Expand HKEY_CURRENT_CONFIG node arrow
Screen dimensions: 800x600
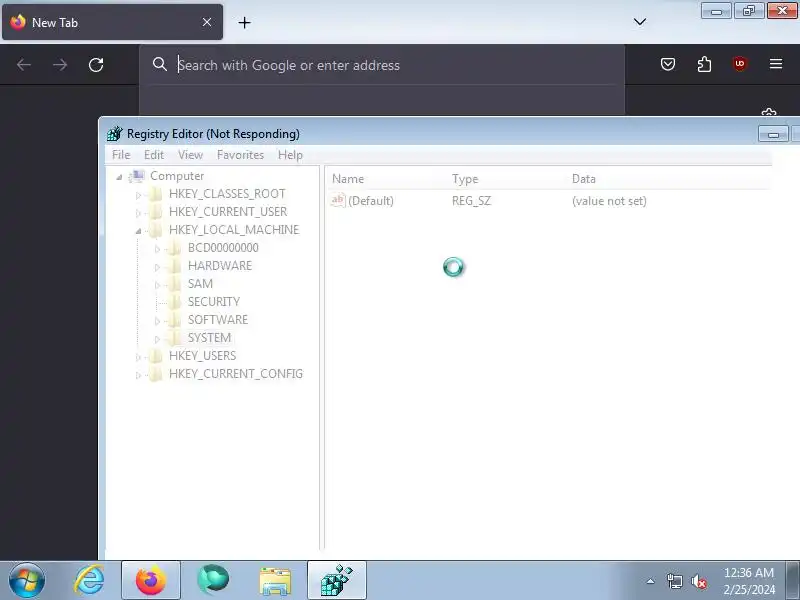(138, 375)
